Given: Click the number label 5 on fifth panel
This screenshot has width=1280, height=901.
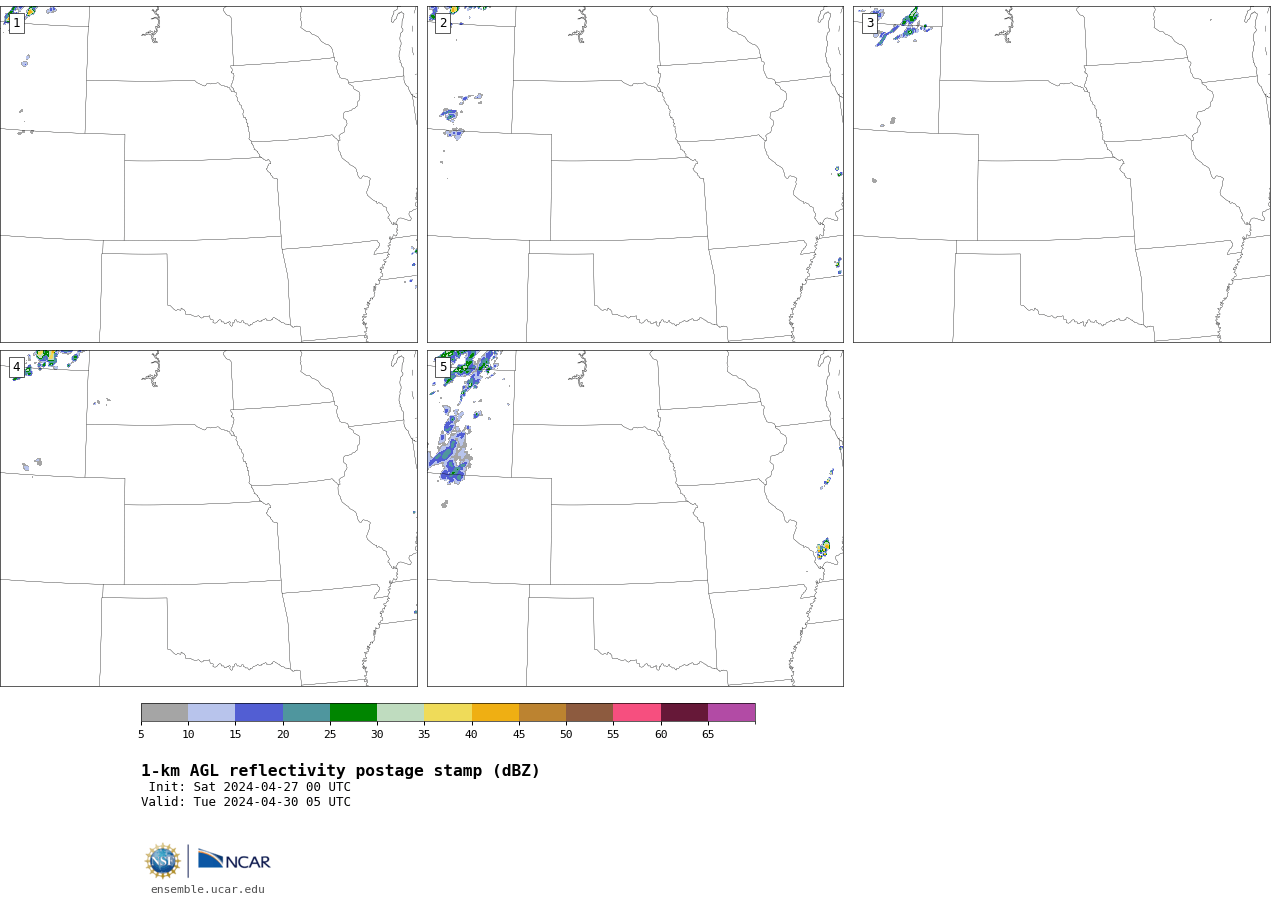Looking at the screenshot, I should (x=443, y=367).
